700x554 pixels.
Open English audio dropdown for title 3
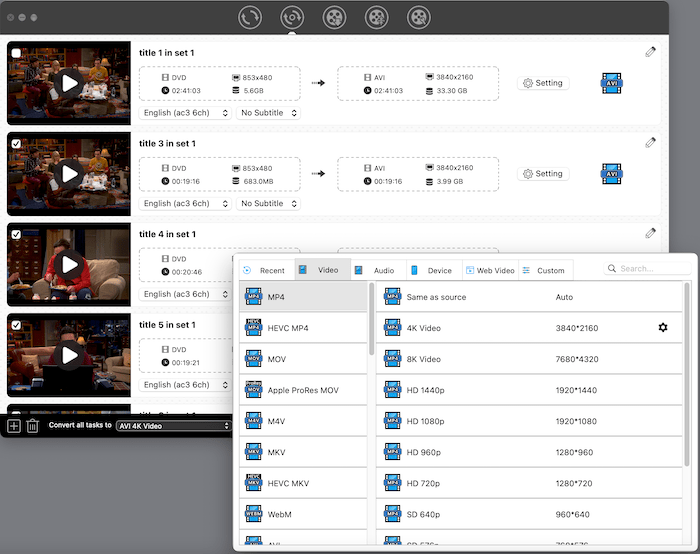pyautogui.click(x=184, y=204)
